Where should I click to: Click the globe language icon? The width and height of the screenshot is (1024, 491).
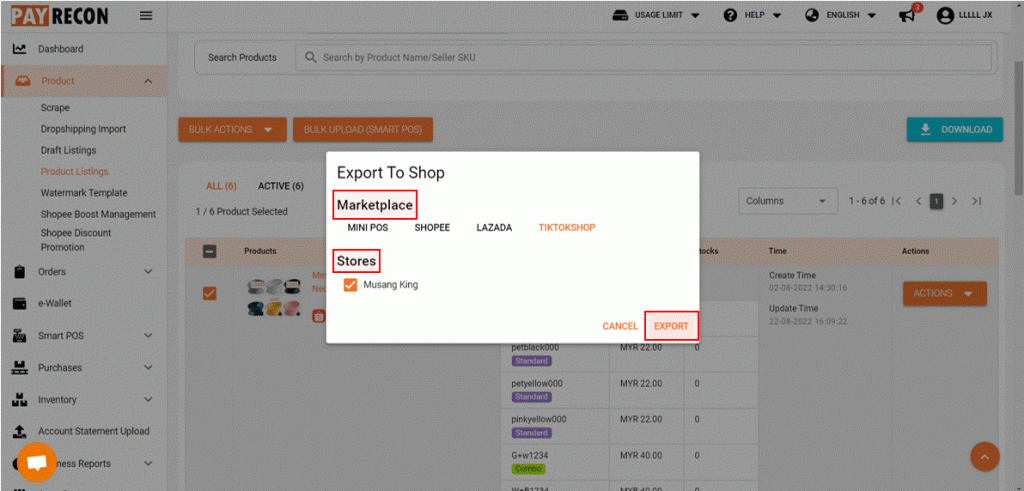pyautogui.click(x=812, y=15)
